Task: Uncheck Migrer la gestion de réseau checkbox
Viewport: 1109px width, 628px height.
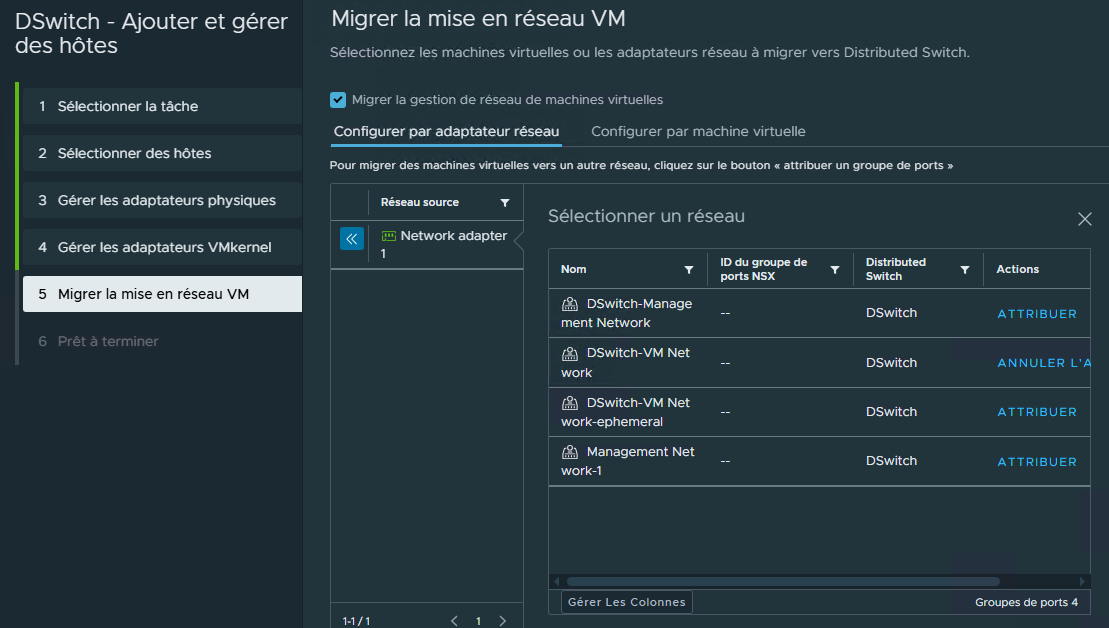Action: click(338, 100)
